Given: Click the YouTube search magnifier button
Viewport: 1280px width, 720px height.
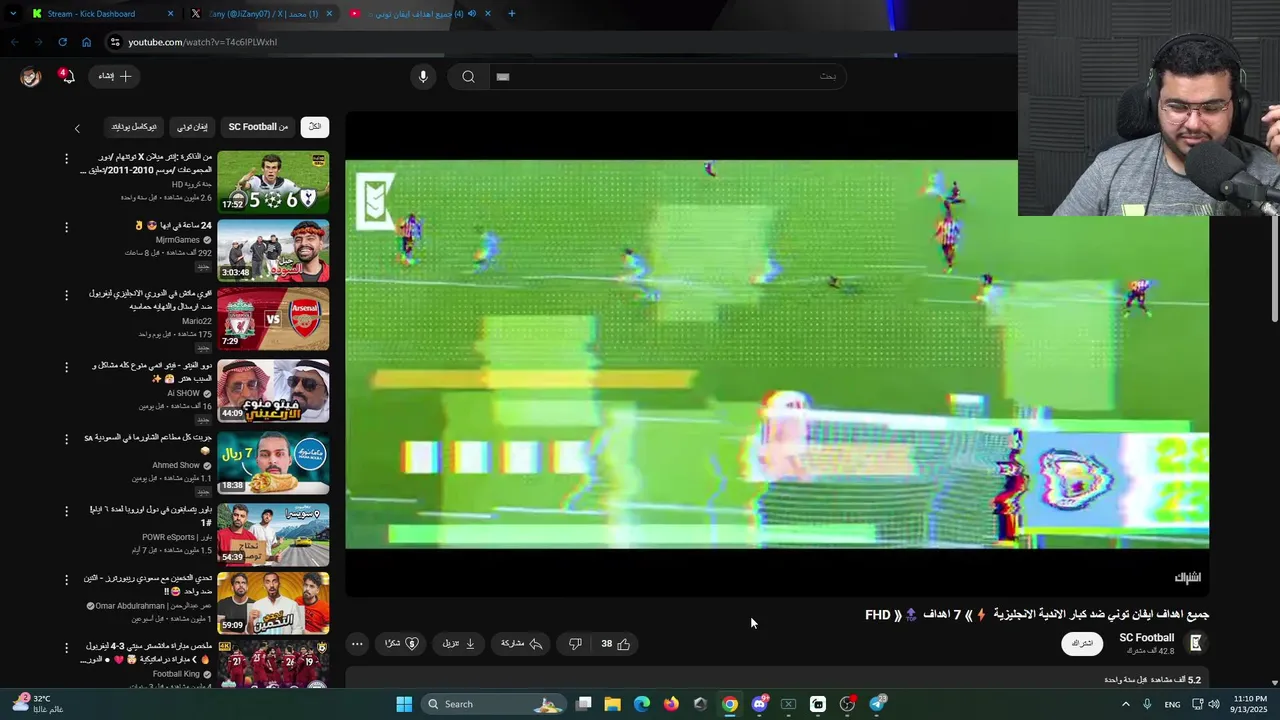Looking at the screenshot, I should pyautogui.click(x=468, y=76).
